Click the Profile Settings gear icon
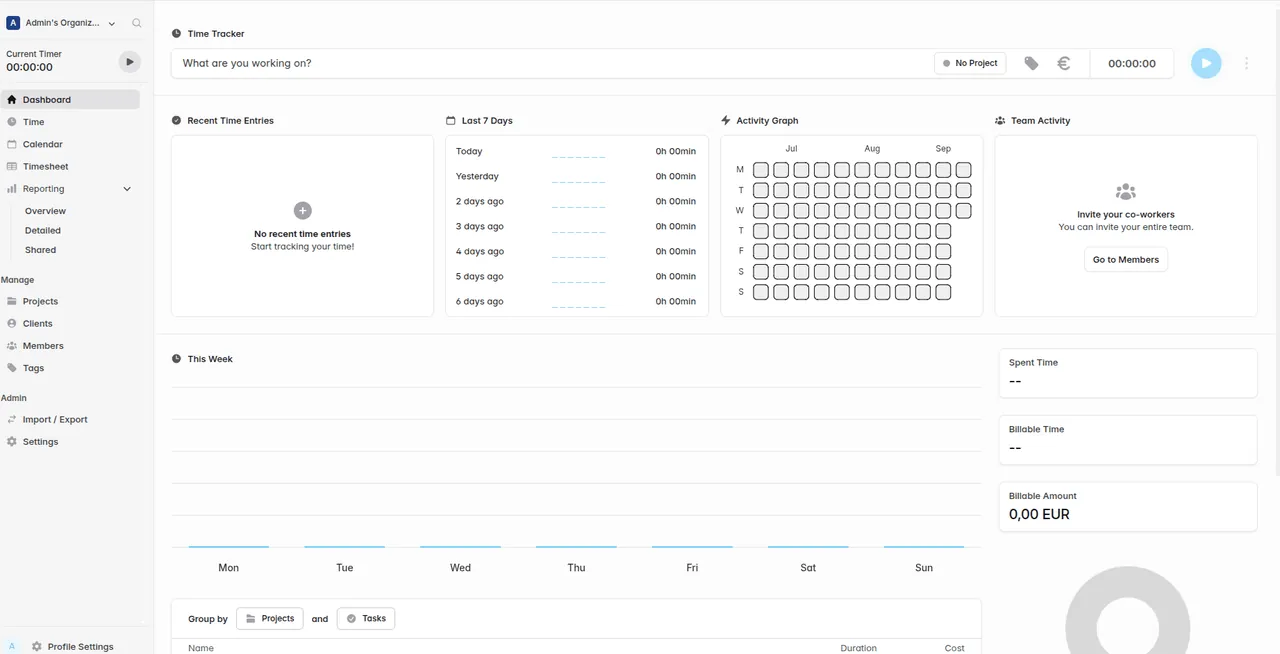 (37, 647)
